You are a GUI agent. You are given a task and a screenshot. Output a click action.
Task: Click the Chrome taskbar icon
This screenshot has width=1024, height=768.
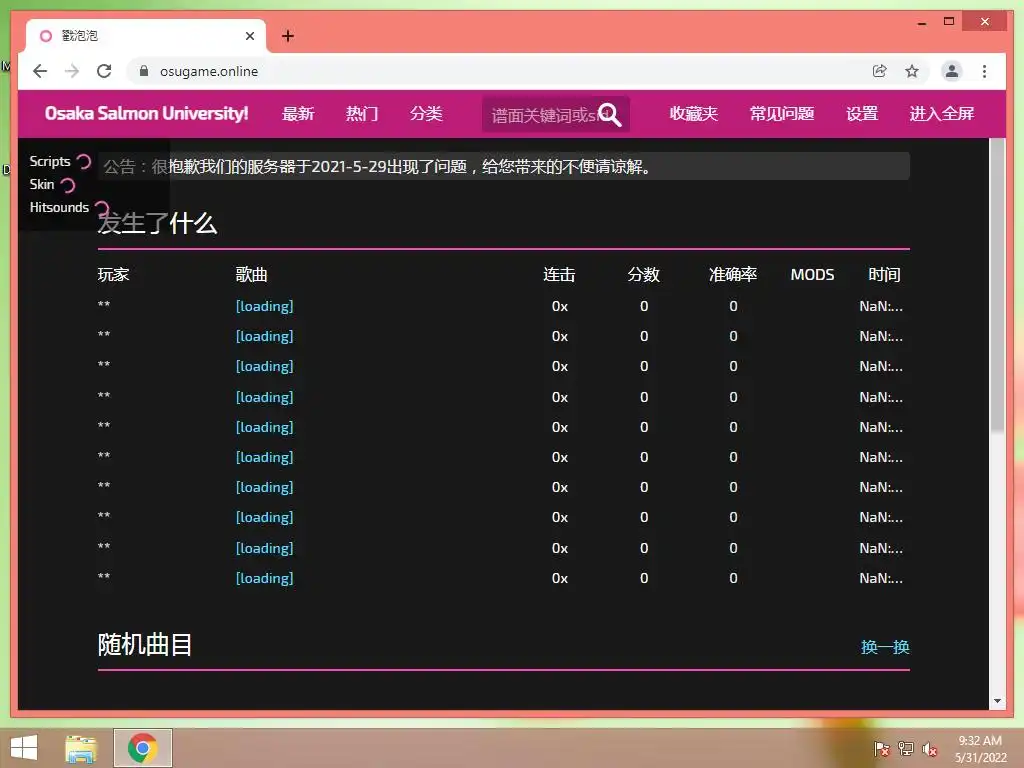point(143,748)
